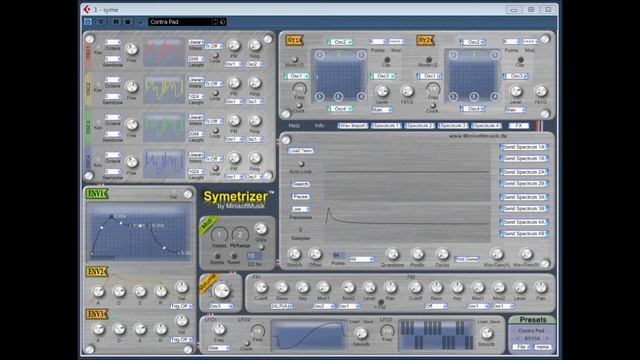
Task: Toggle XY1 Clip switch
Action: 387,60
